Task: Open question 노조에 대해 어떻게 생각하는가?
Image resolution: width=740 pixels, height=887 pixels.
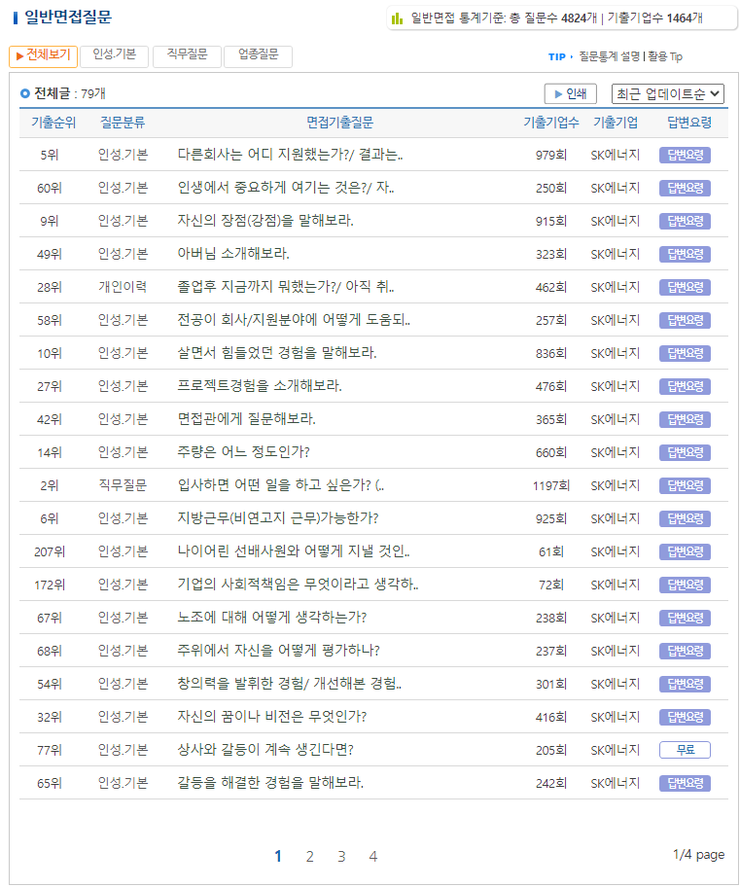Action: (271, 617)
